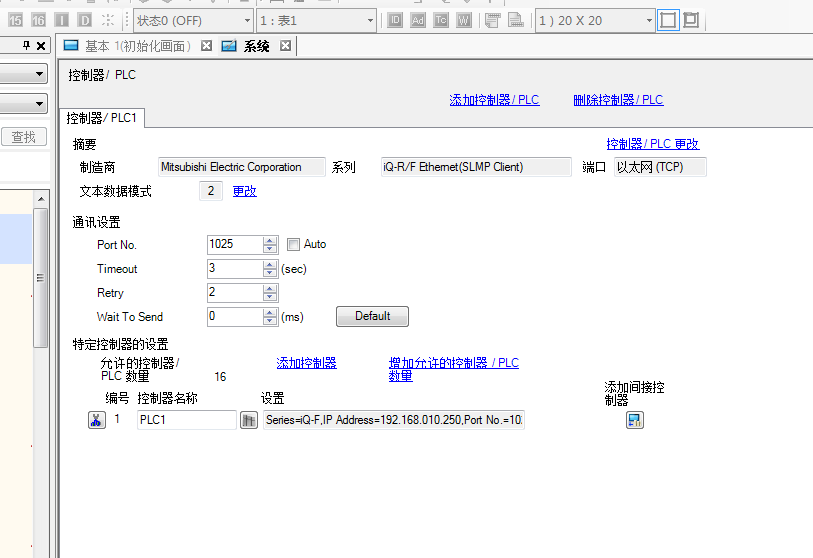Expand the 1 : 表1 table dropdown
Screen dimensions: 813x558
tap(370, 20)
